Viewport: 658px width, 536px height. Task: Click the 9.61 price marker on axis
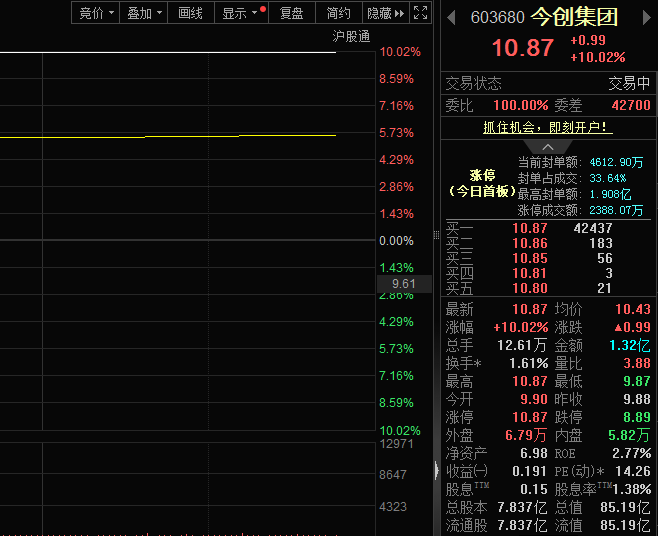click(x=404, y=284)
